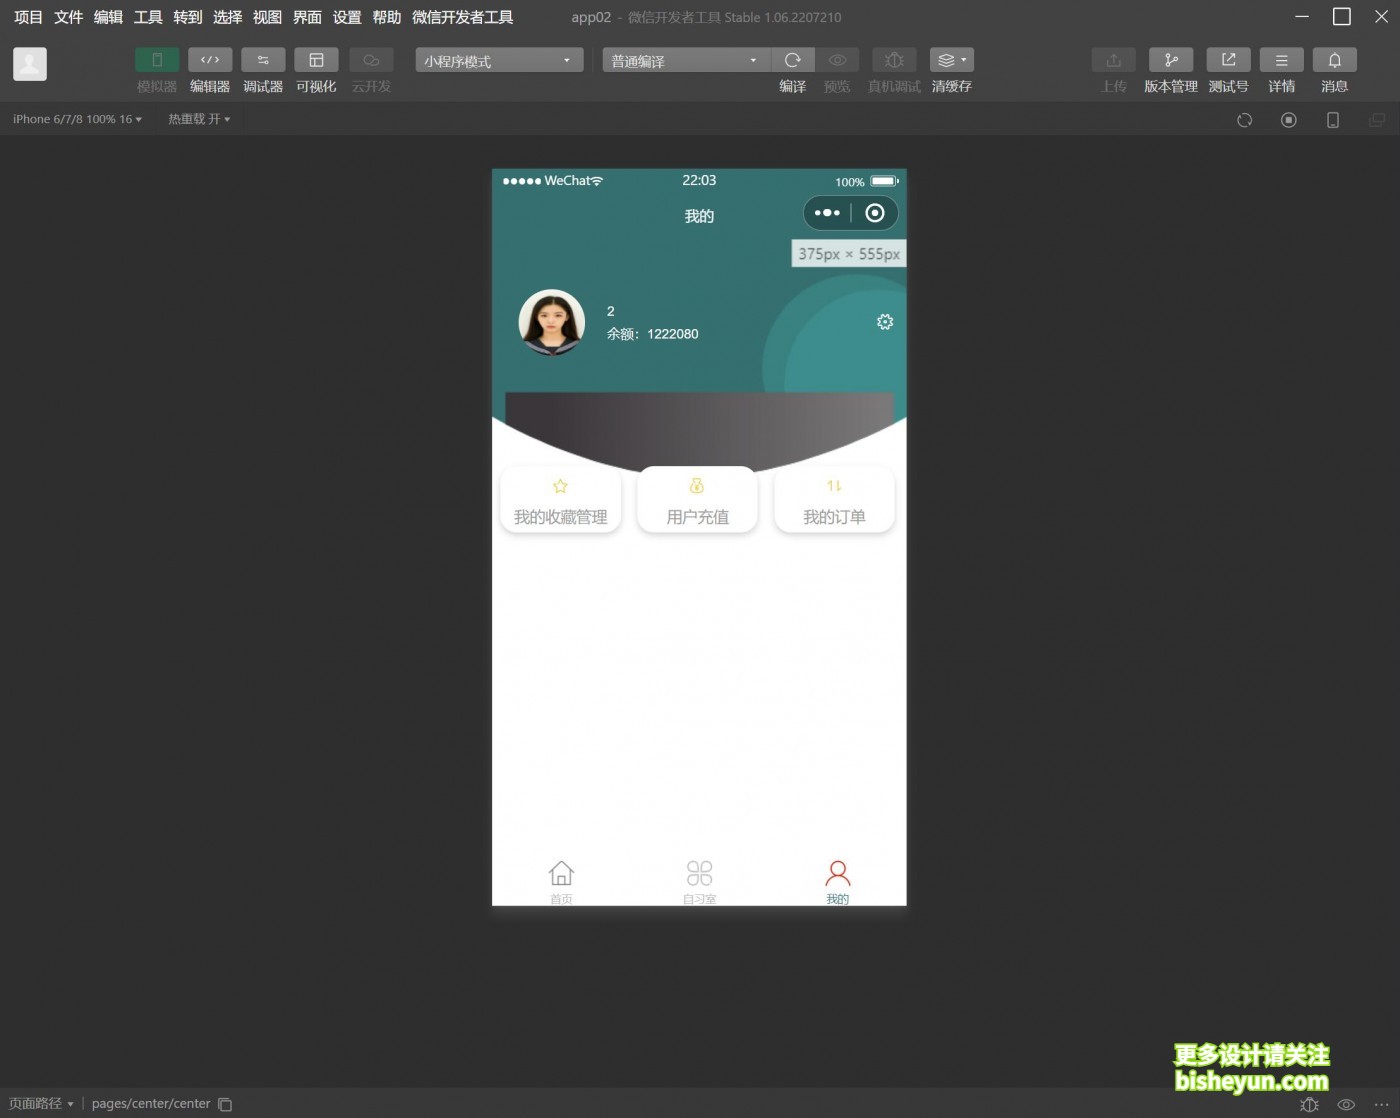1400x1118 pixels.
Task: Click the user profile avatar photo
Action: coord(551,322)
